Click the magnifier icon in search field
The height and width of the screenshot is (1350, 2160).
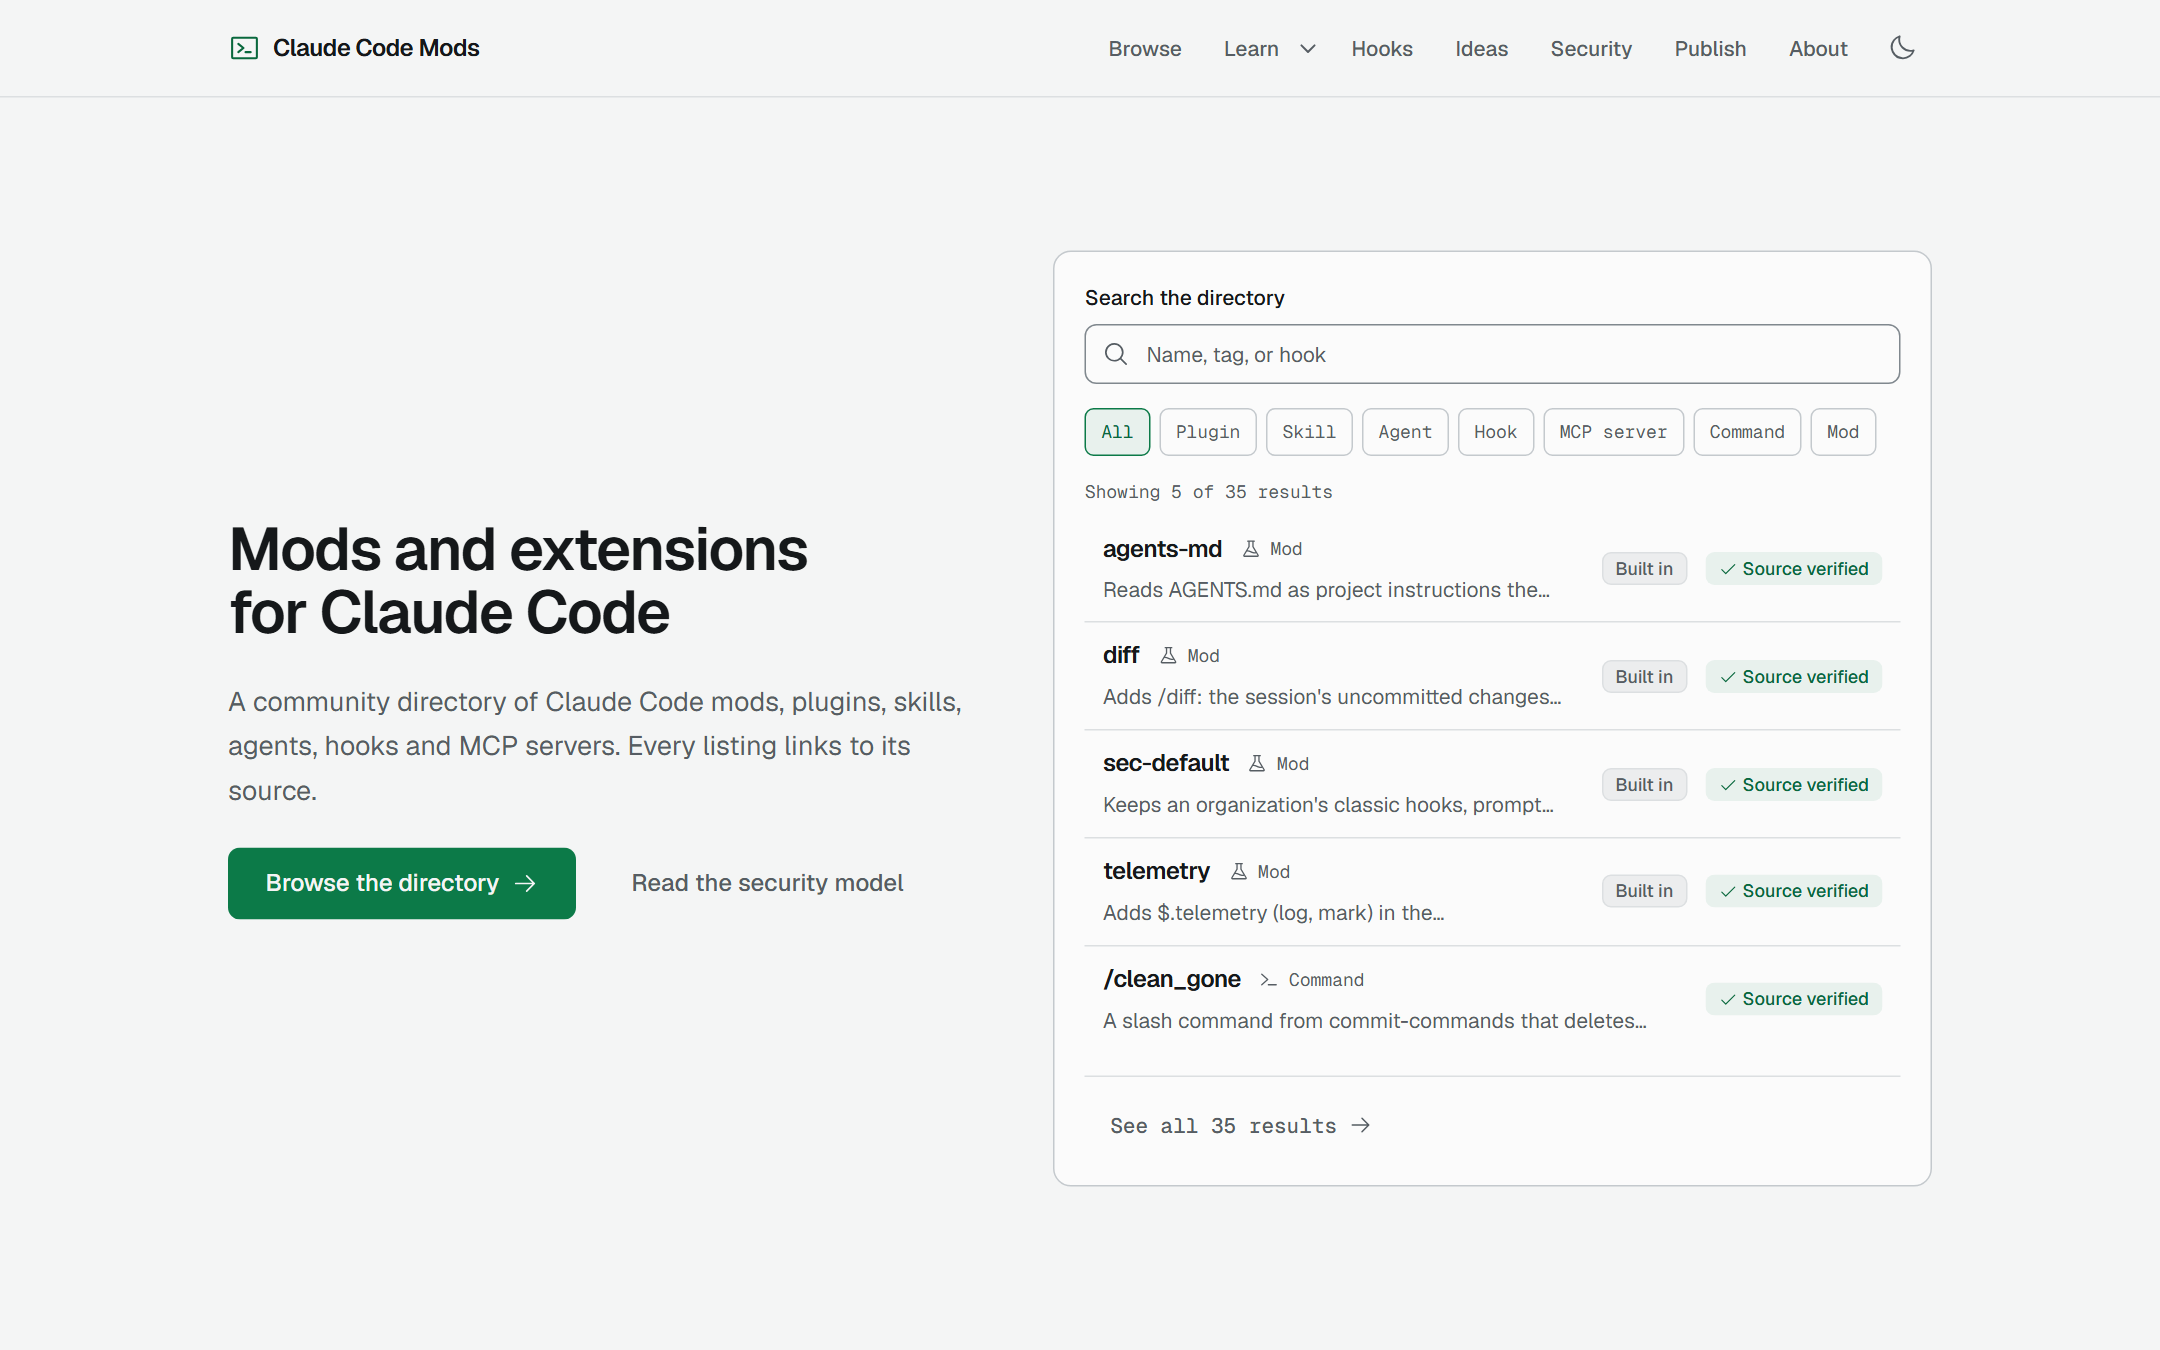coord(1116,354)
